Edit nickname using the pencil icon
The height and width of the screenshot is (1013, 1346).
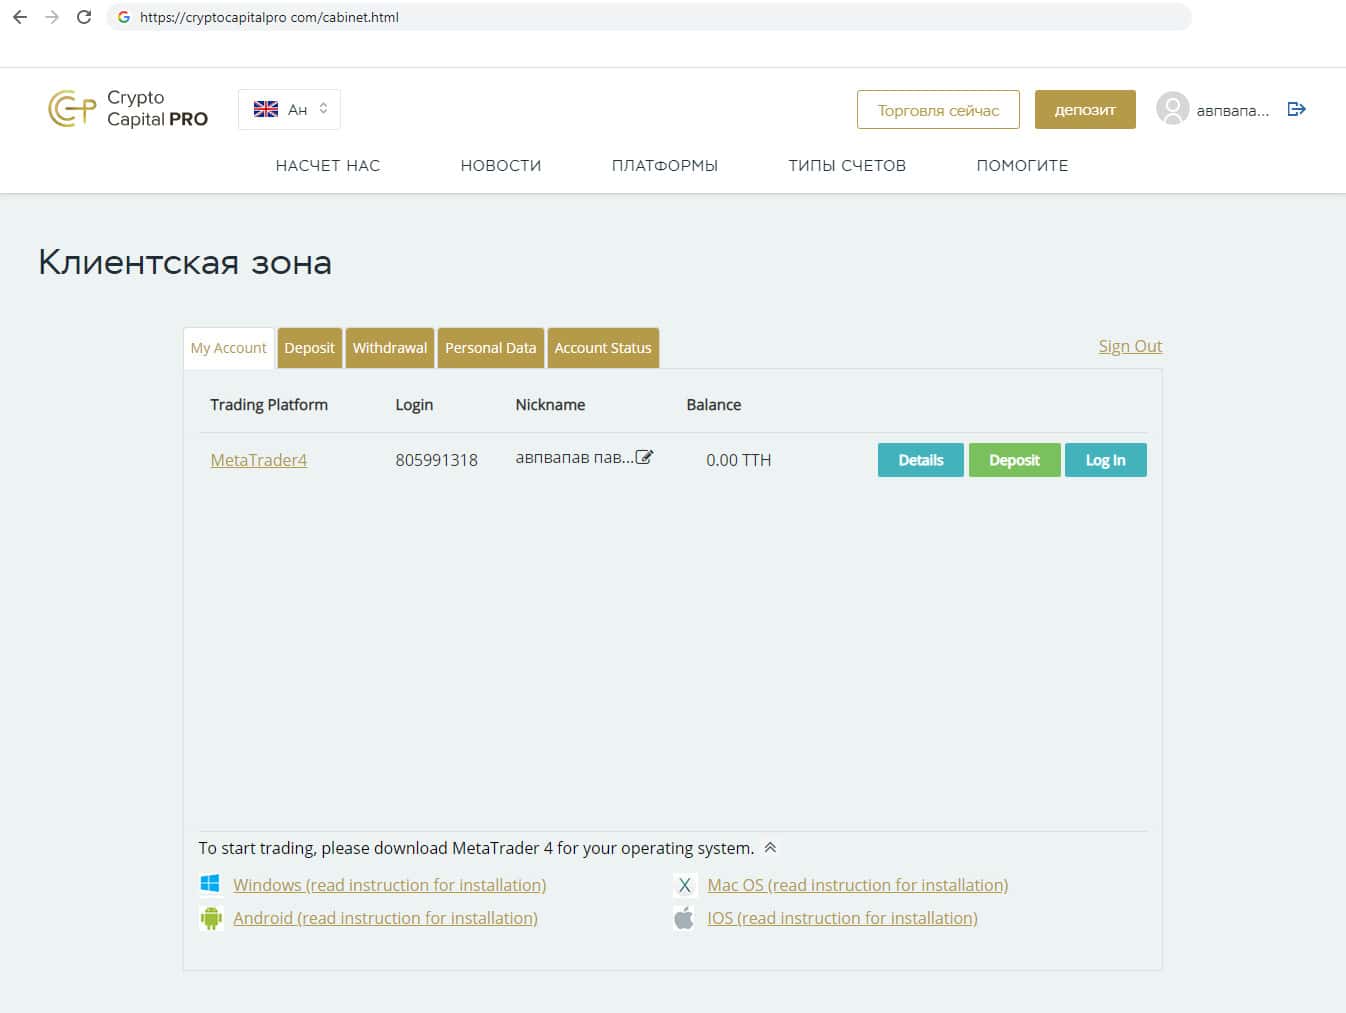(645, 457)
